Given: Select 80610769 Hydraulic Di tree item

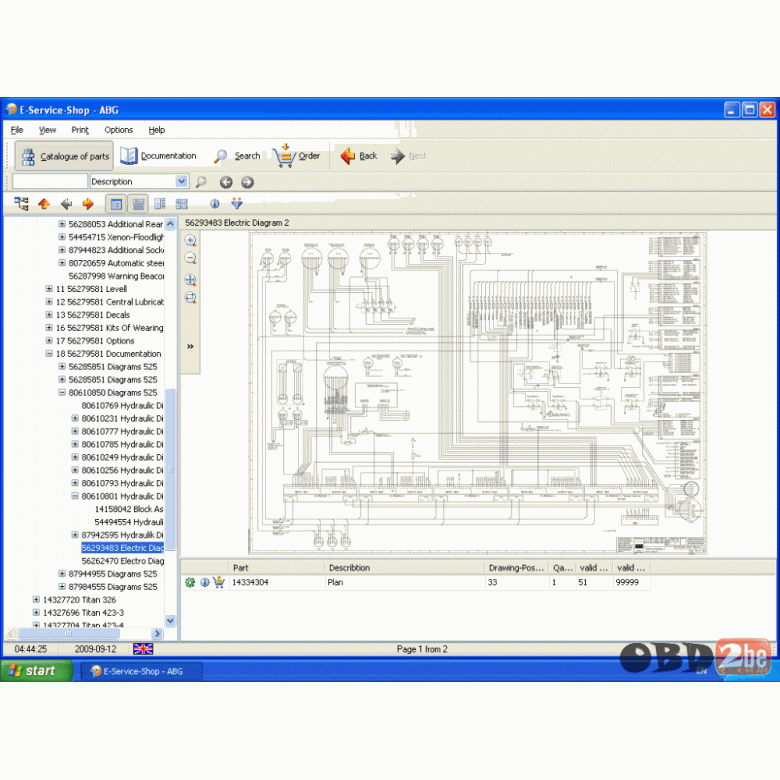Looking at the screenshot, I should point(122,405).
